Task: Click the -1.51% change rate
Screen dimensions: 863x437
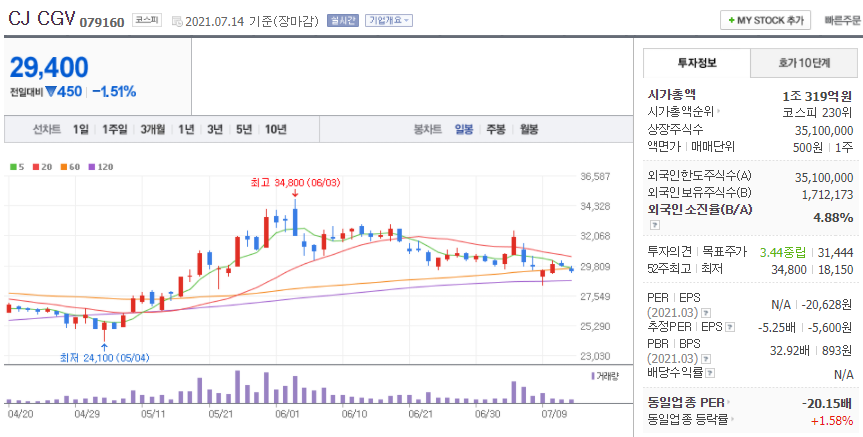Action: click(114, 91)
